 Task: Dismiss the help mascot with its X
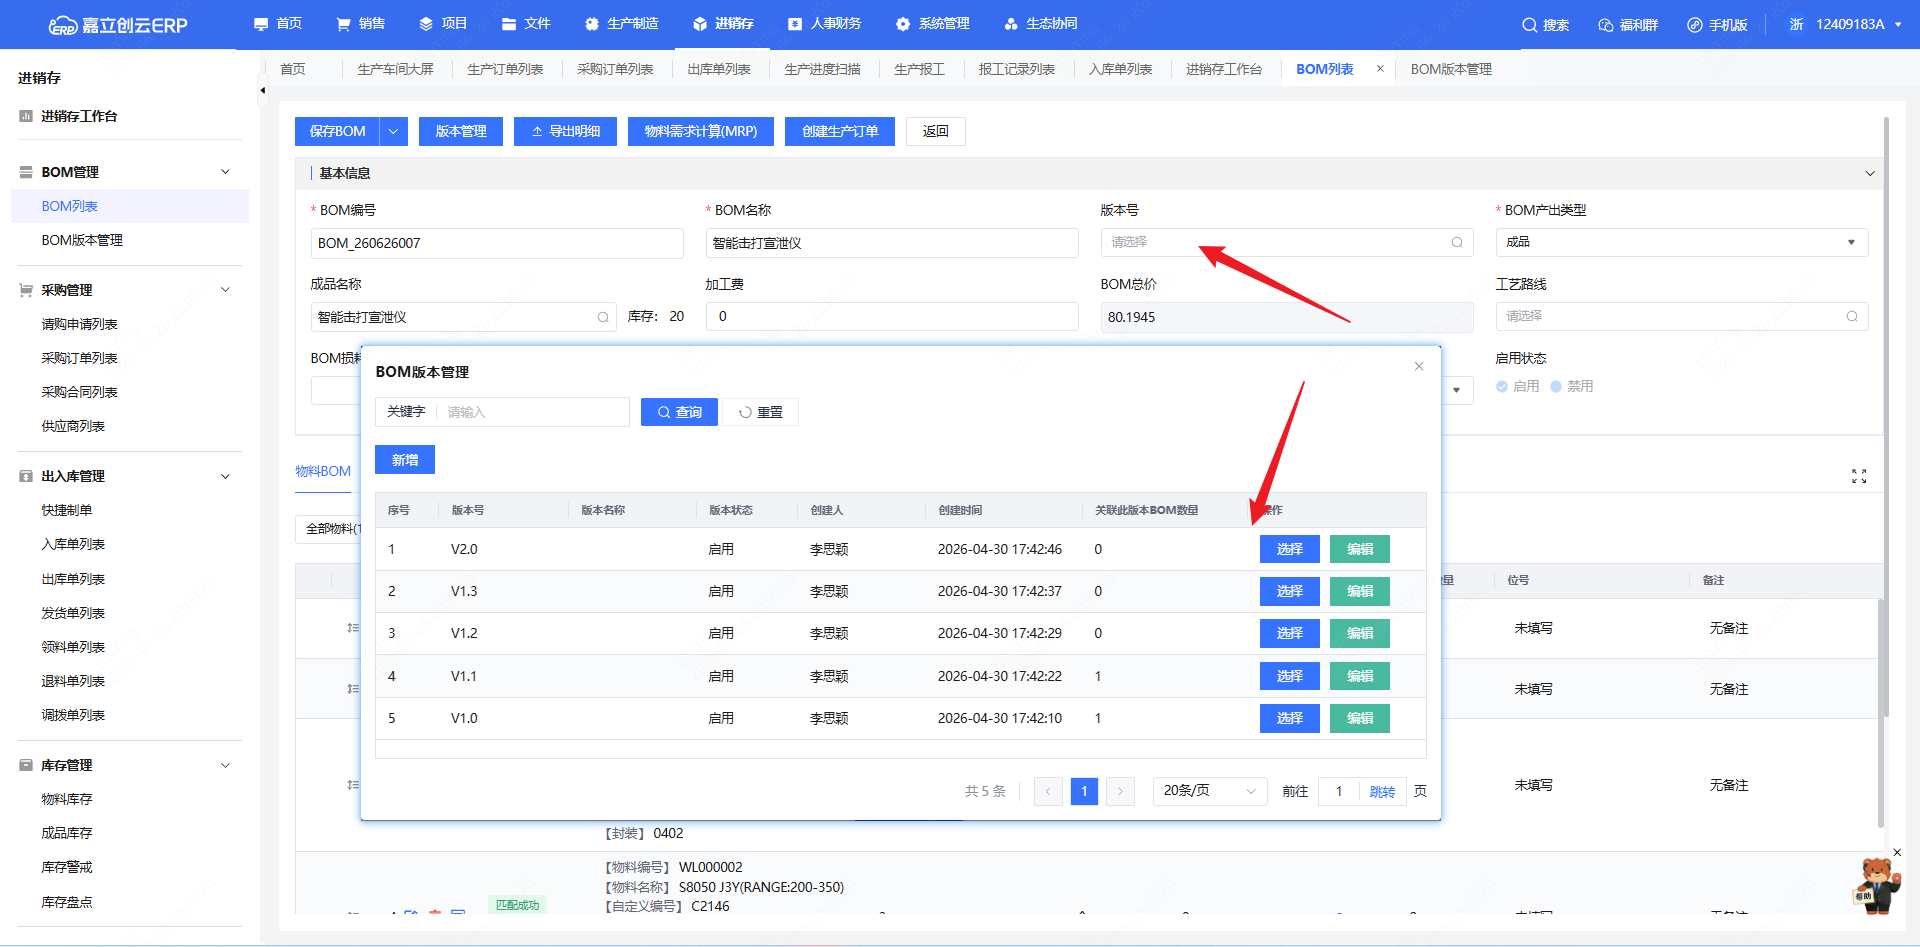1897,852
